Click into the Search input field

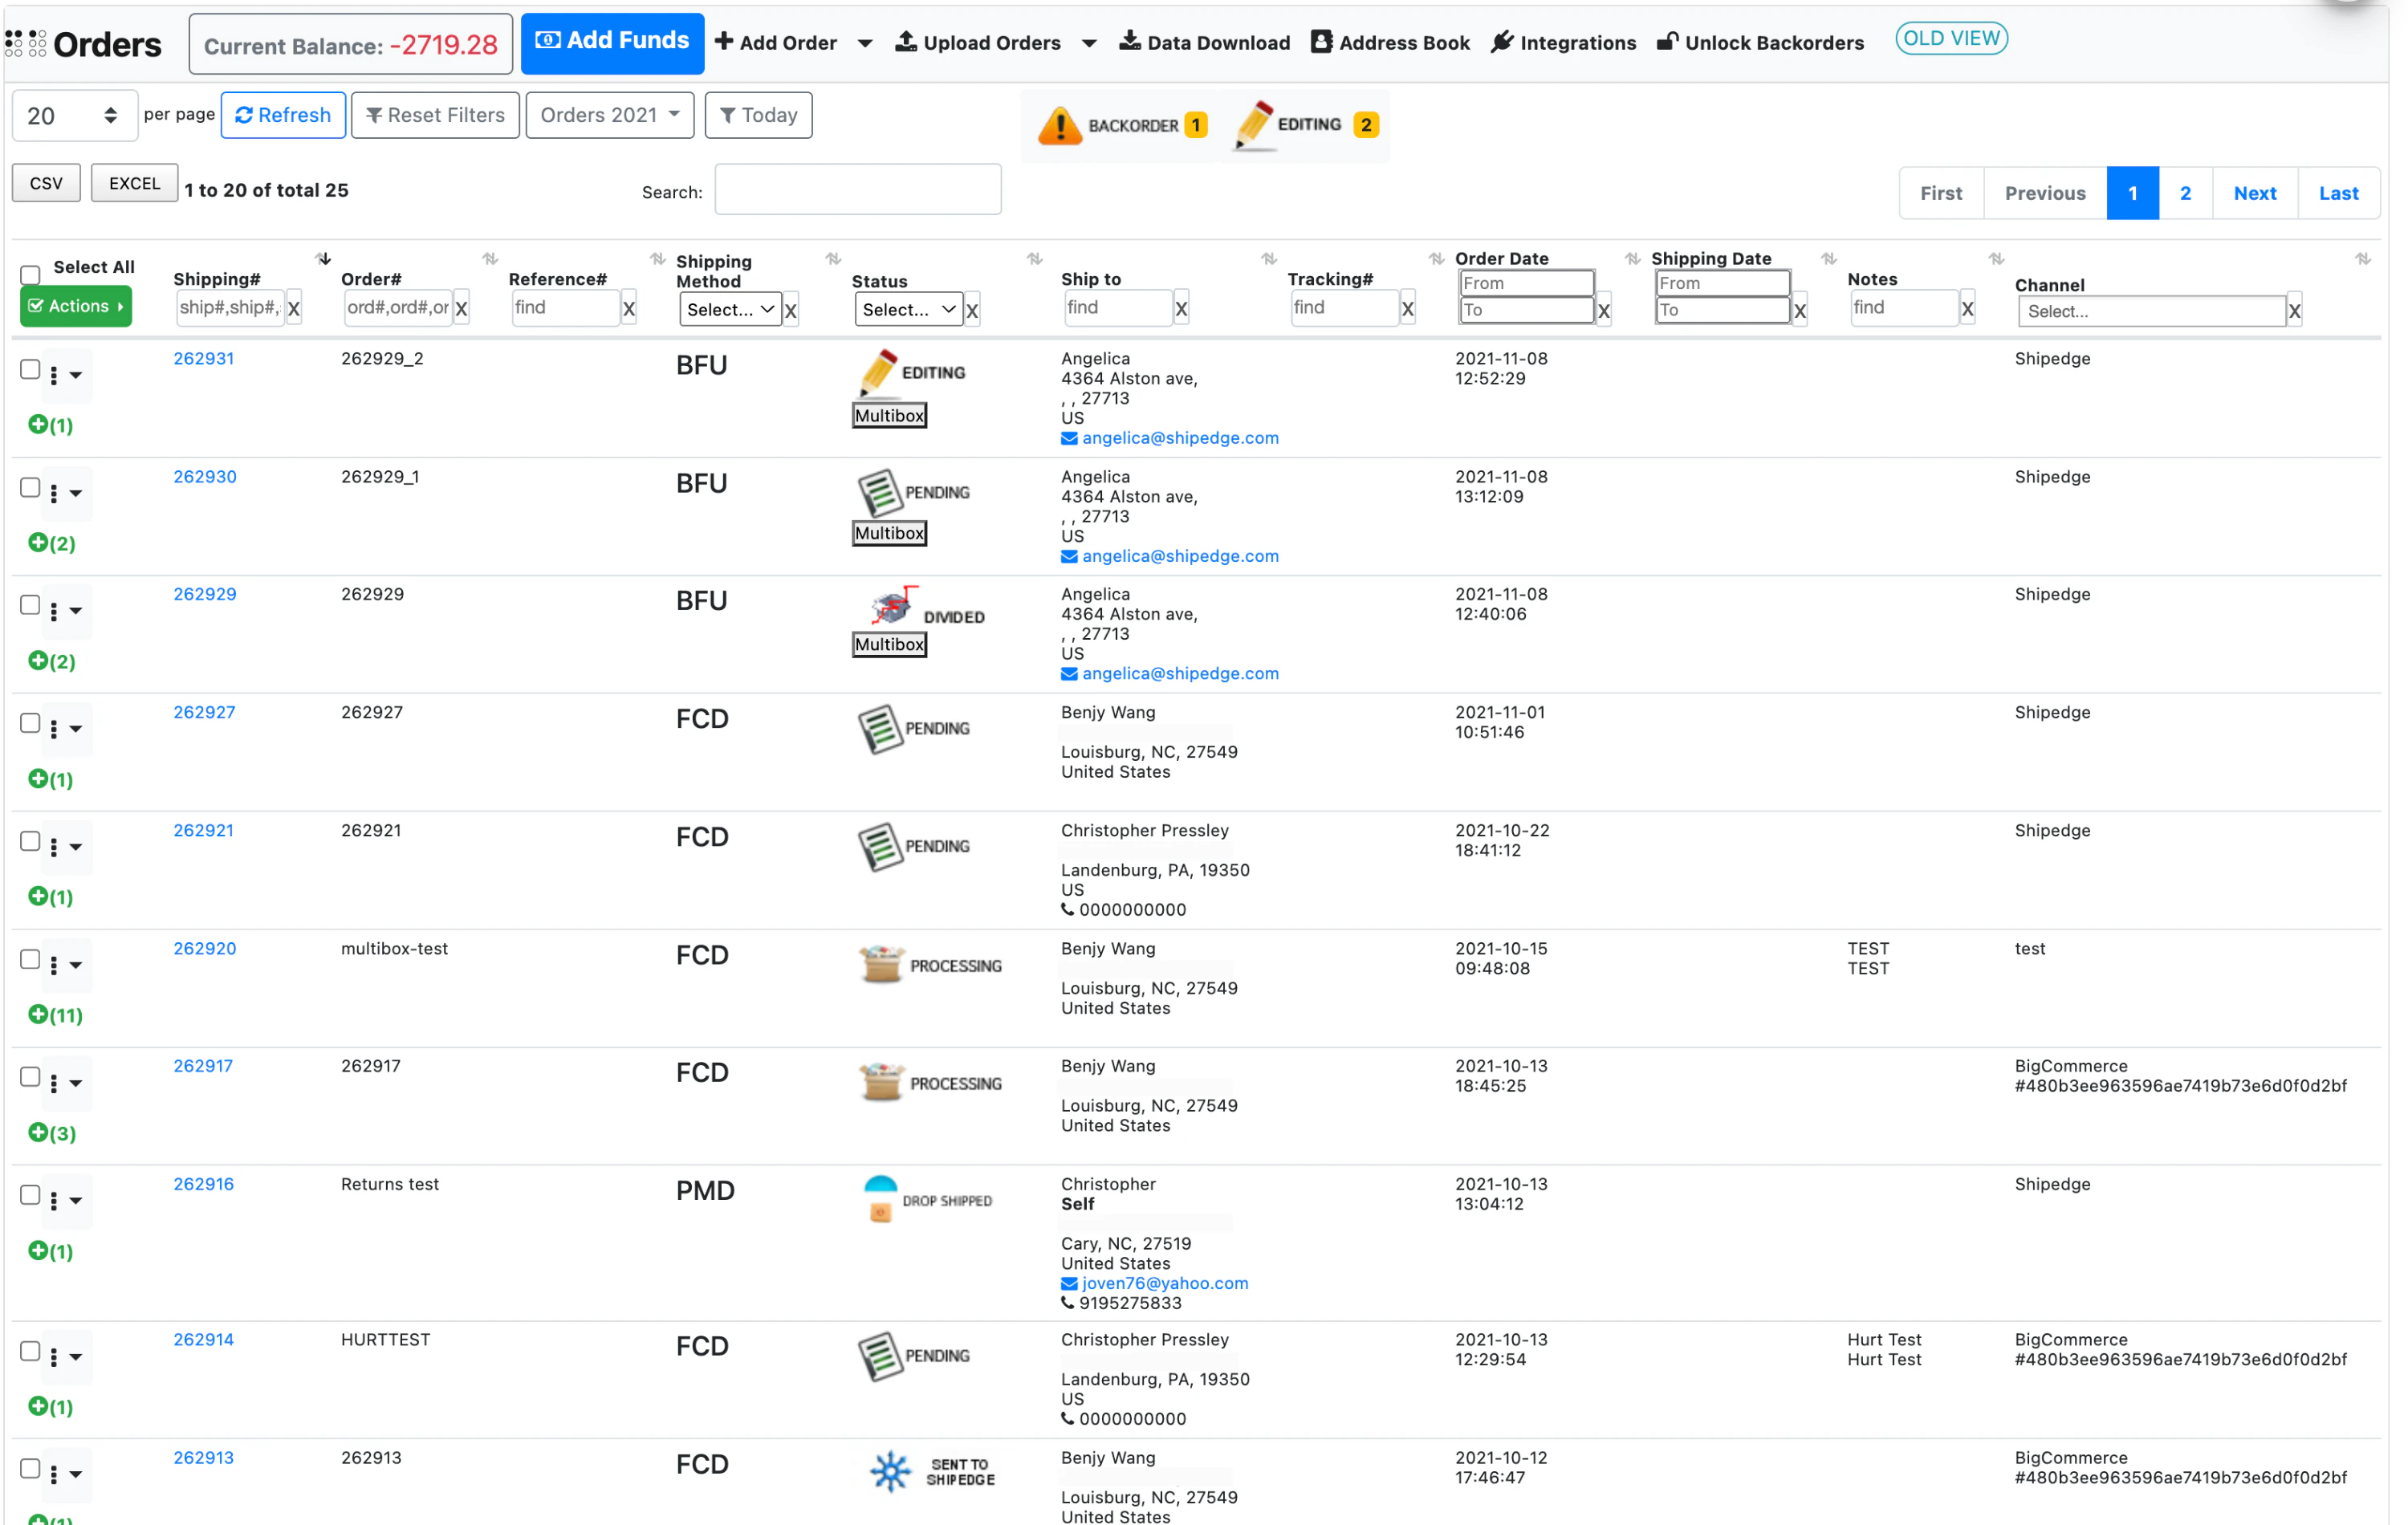click(857, 190)
